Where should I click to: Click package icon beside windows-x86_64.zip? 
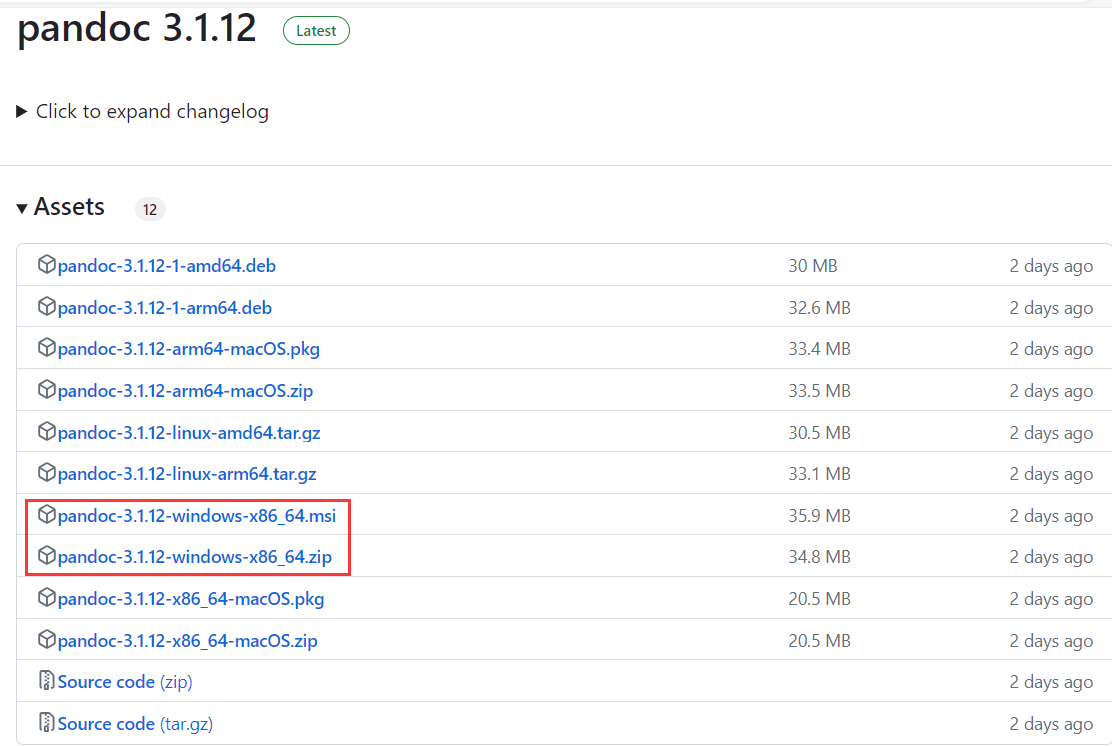[47, 555]
